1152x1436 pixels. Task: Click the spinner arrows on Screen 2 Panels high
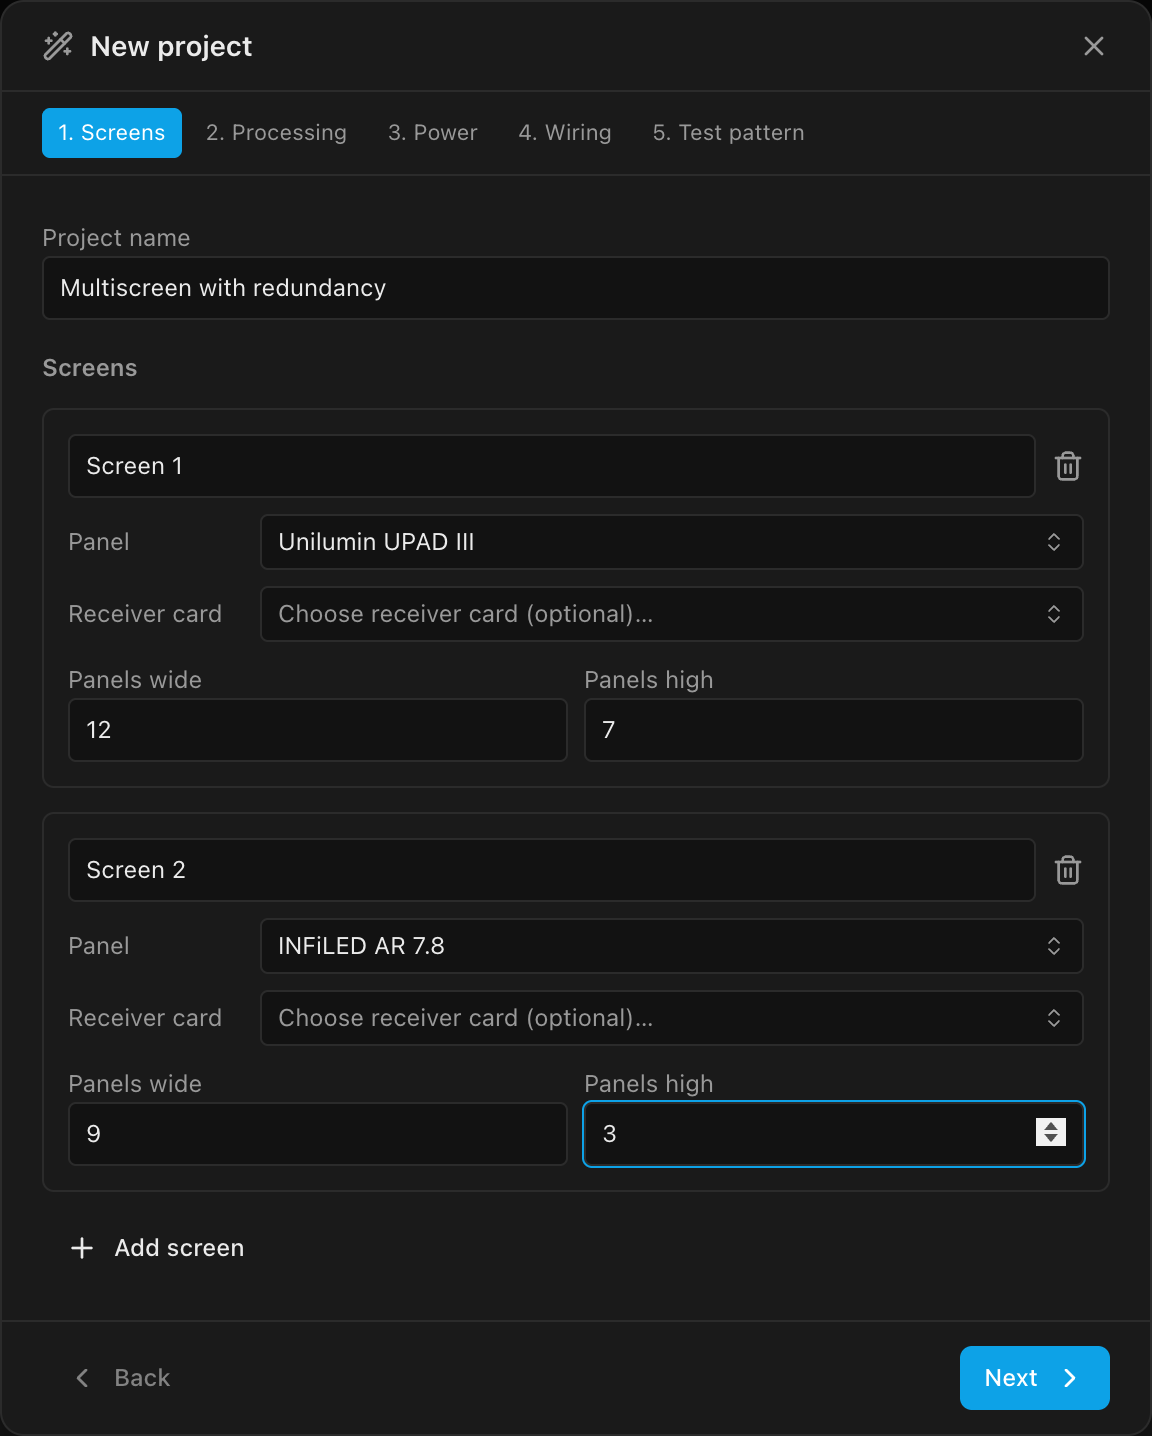[x=1051, y=1132]
